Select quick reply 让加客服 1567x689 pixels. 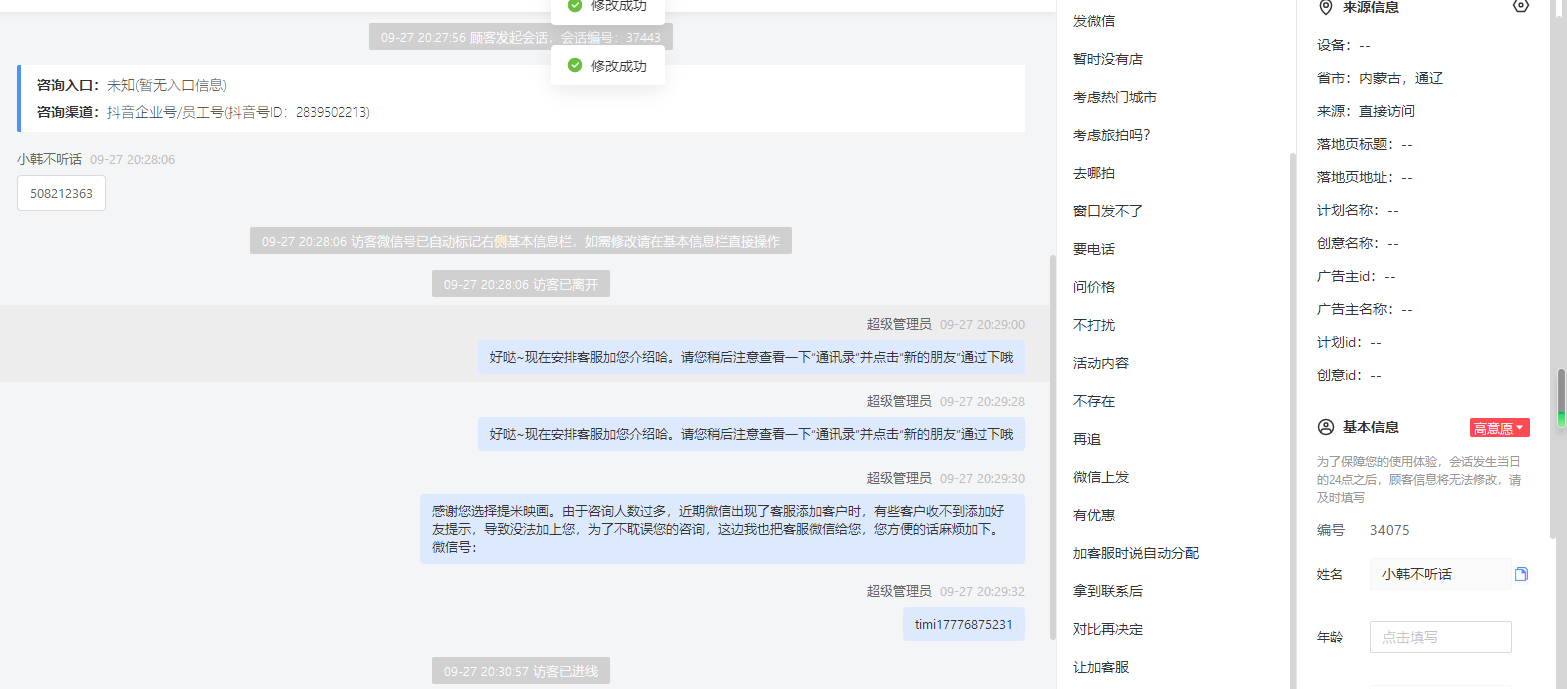click(1101, 667)
